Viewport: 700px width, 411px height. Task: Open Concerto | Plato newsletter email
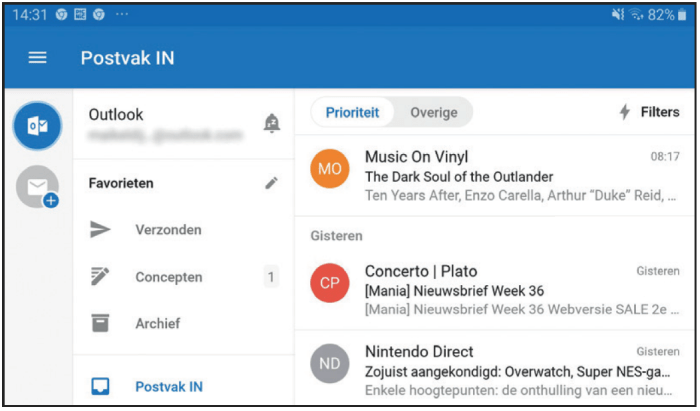tap(495, 290)
